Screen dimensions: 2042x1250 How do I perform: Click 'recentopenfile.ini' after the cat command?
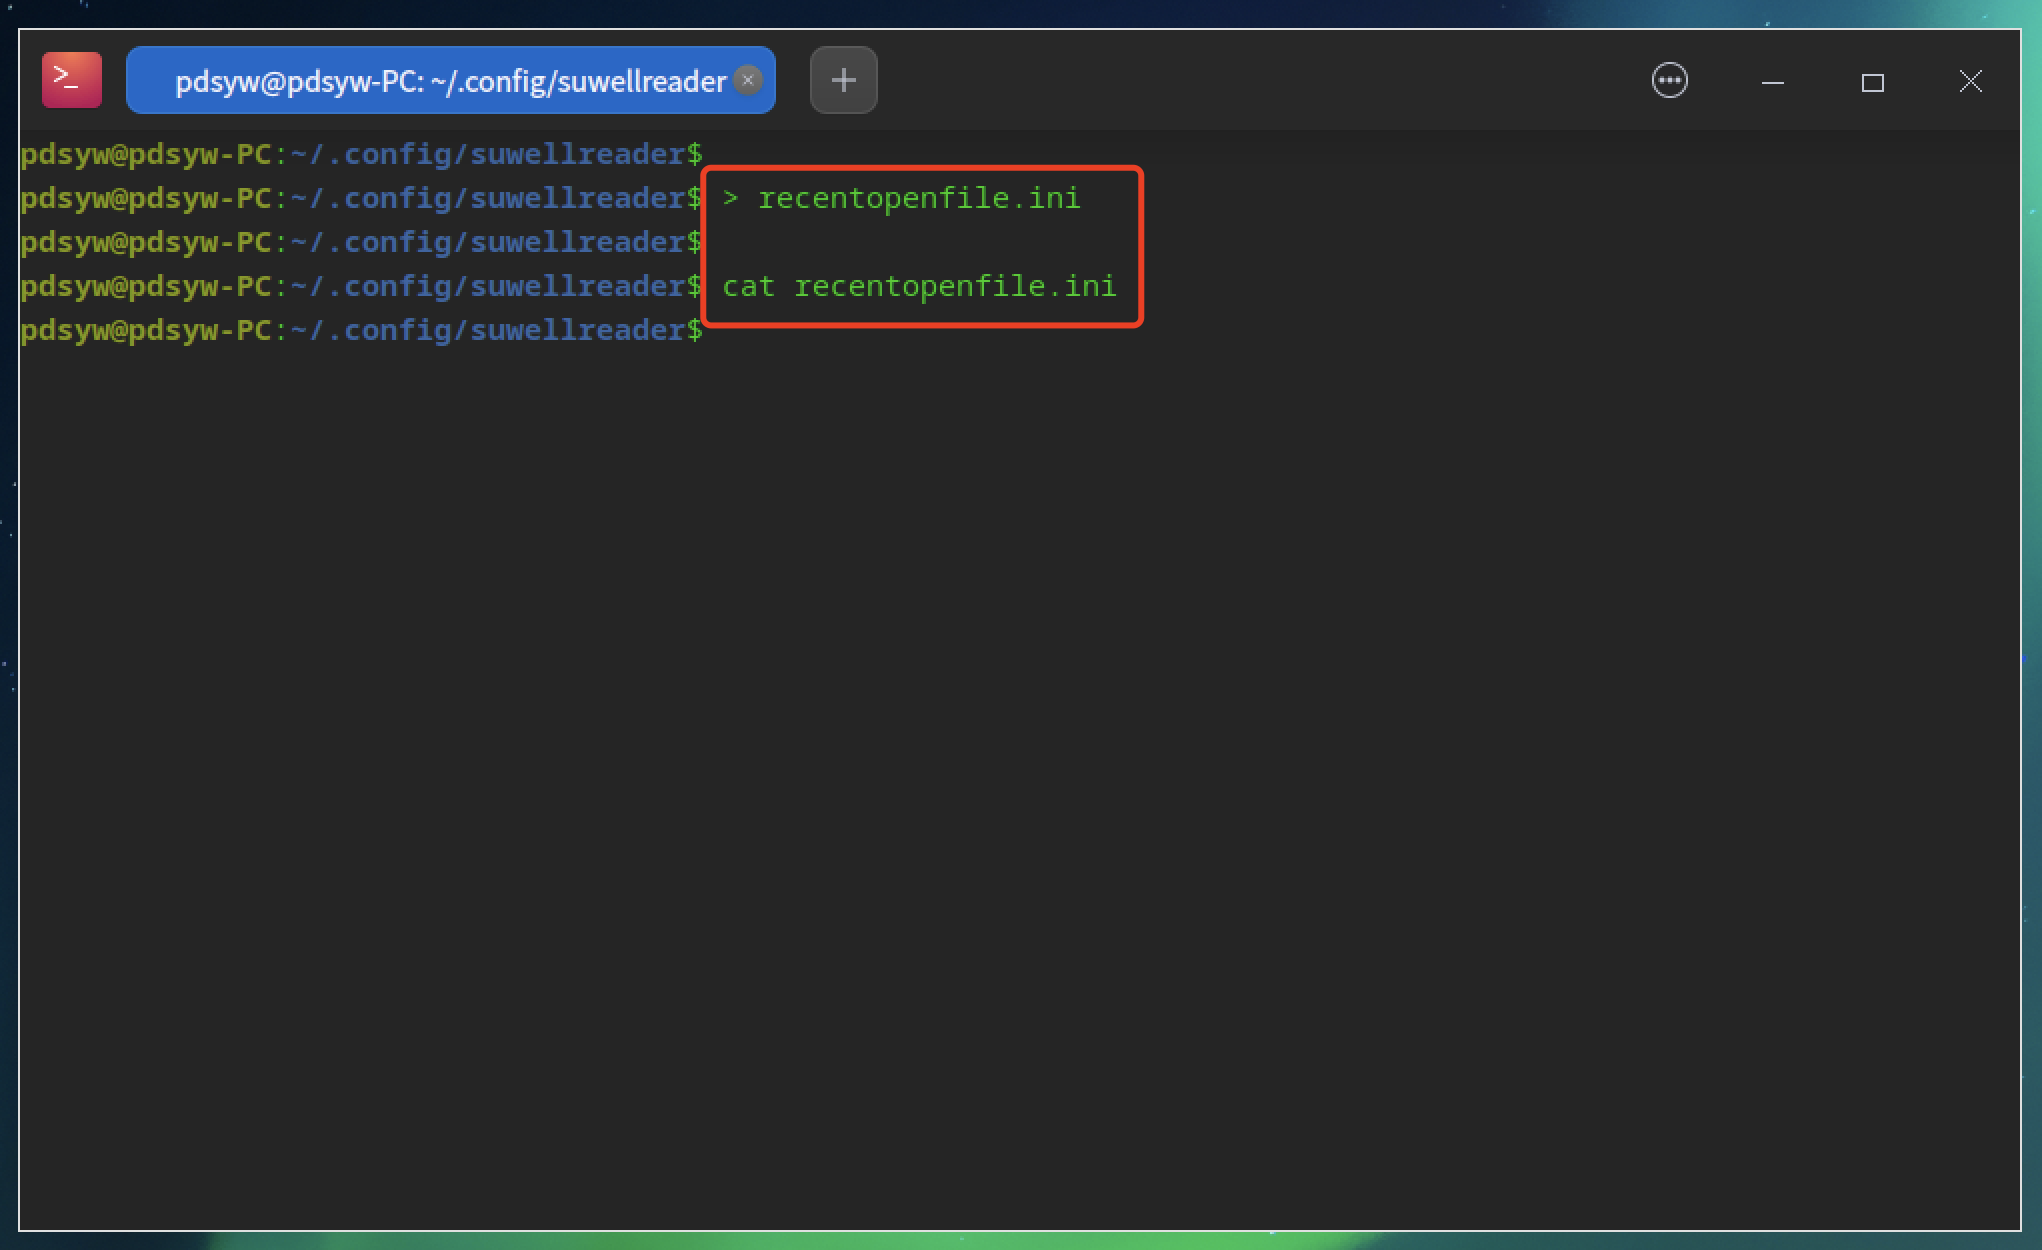(954, 286)
